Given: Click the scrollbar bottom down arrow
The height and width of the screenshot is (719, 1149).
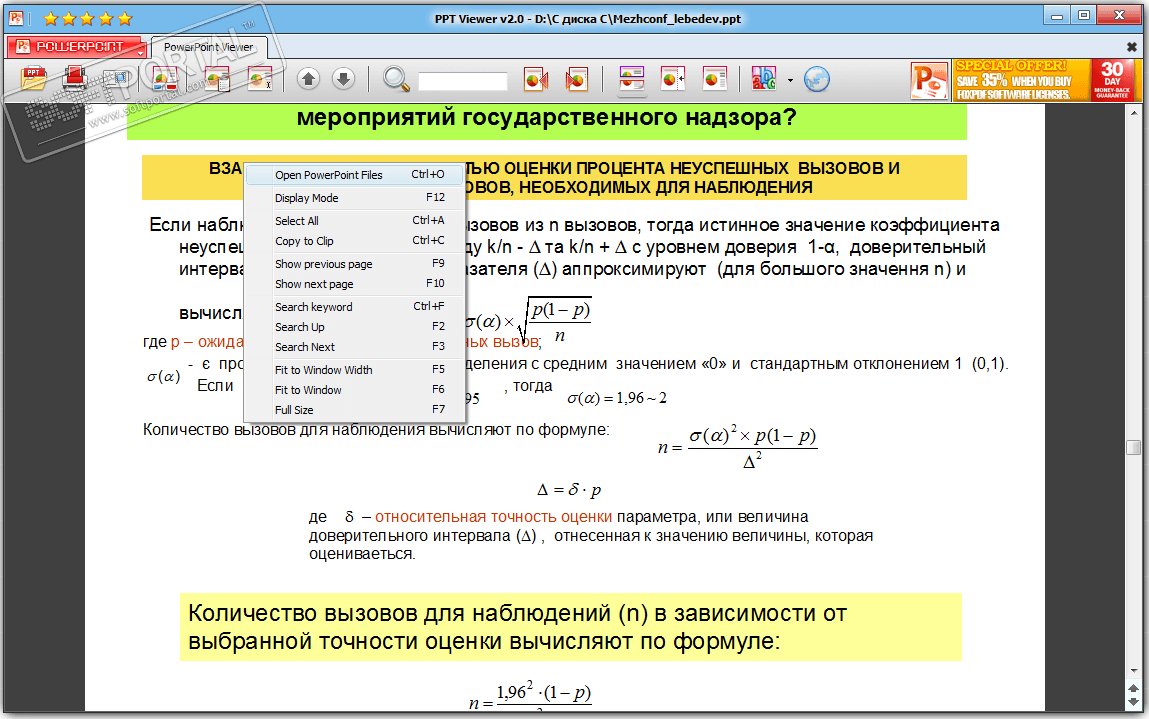Looking at the screenshot, I should (x=1134, y=671).
